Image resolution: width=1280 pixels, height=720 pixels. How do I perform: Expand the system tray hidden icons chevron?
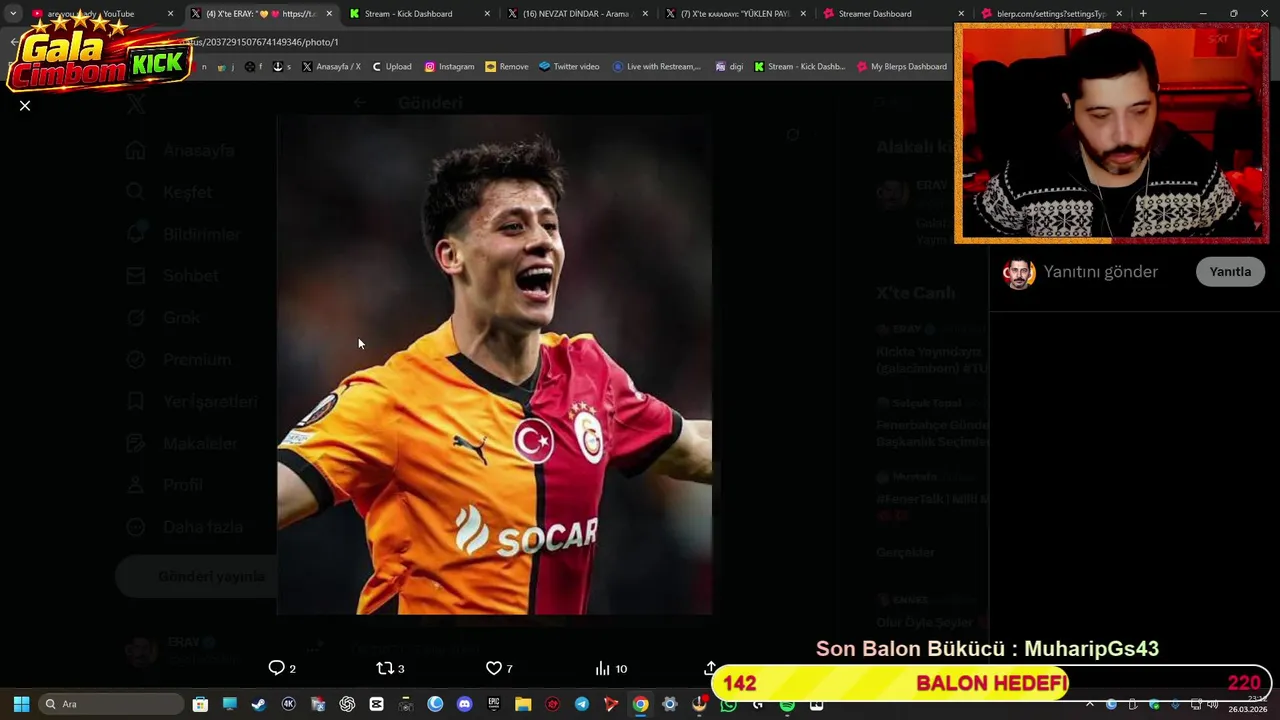point(1090,704)
